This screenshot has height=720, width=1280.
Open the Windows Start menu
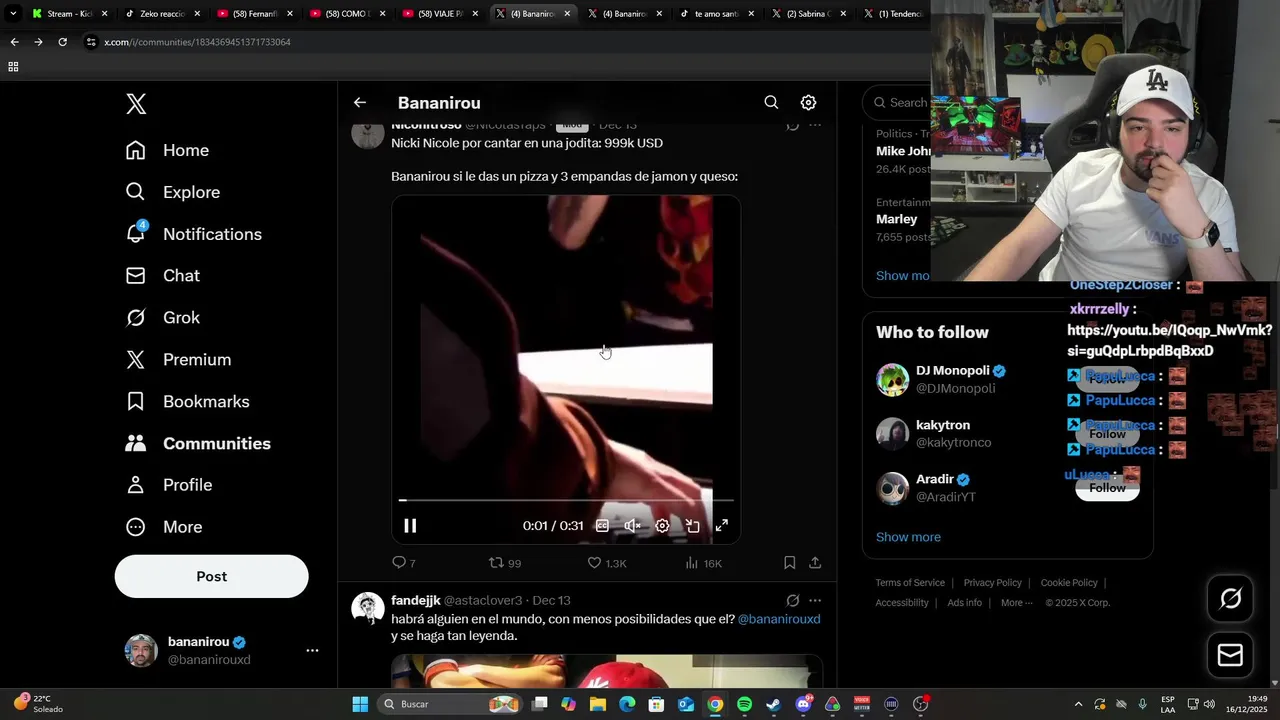[360, 704]
